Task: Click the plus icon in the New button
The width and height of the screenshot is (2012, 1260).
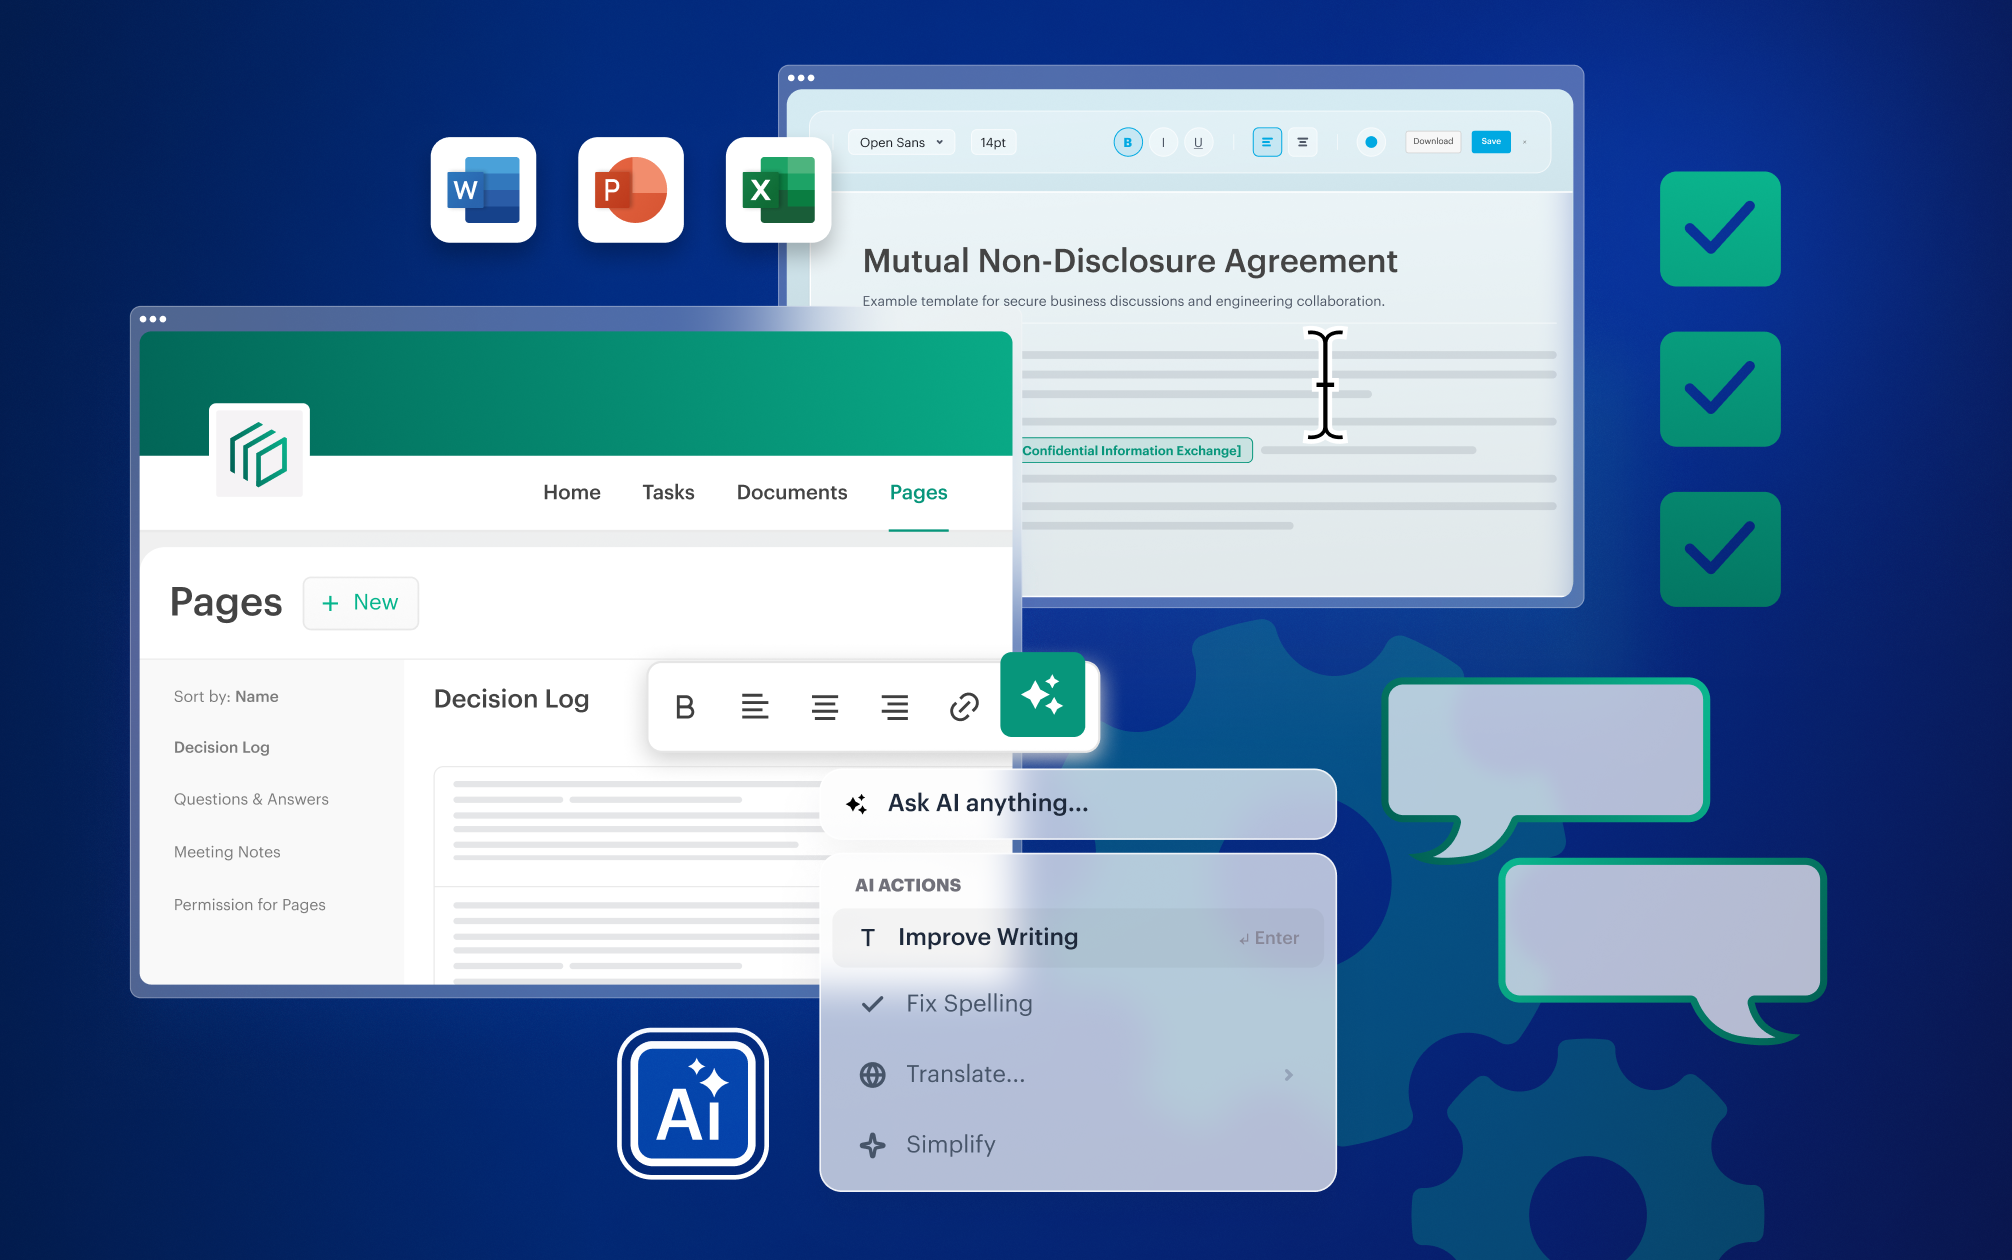Action: (x=330, y=603)
